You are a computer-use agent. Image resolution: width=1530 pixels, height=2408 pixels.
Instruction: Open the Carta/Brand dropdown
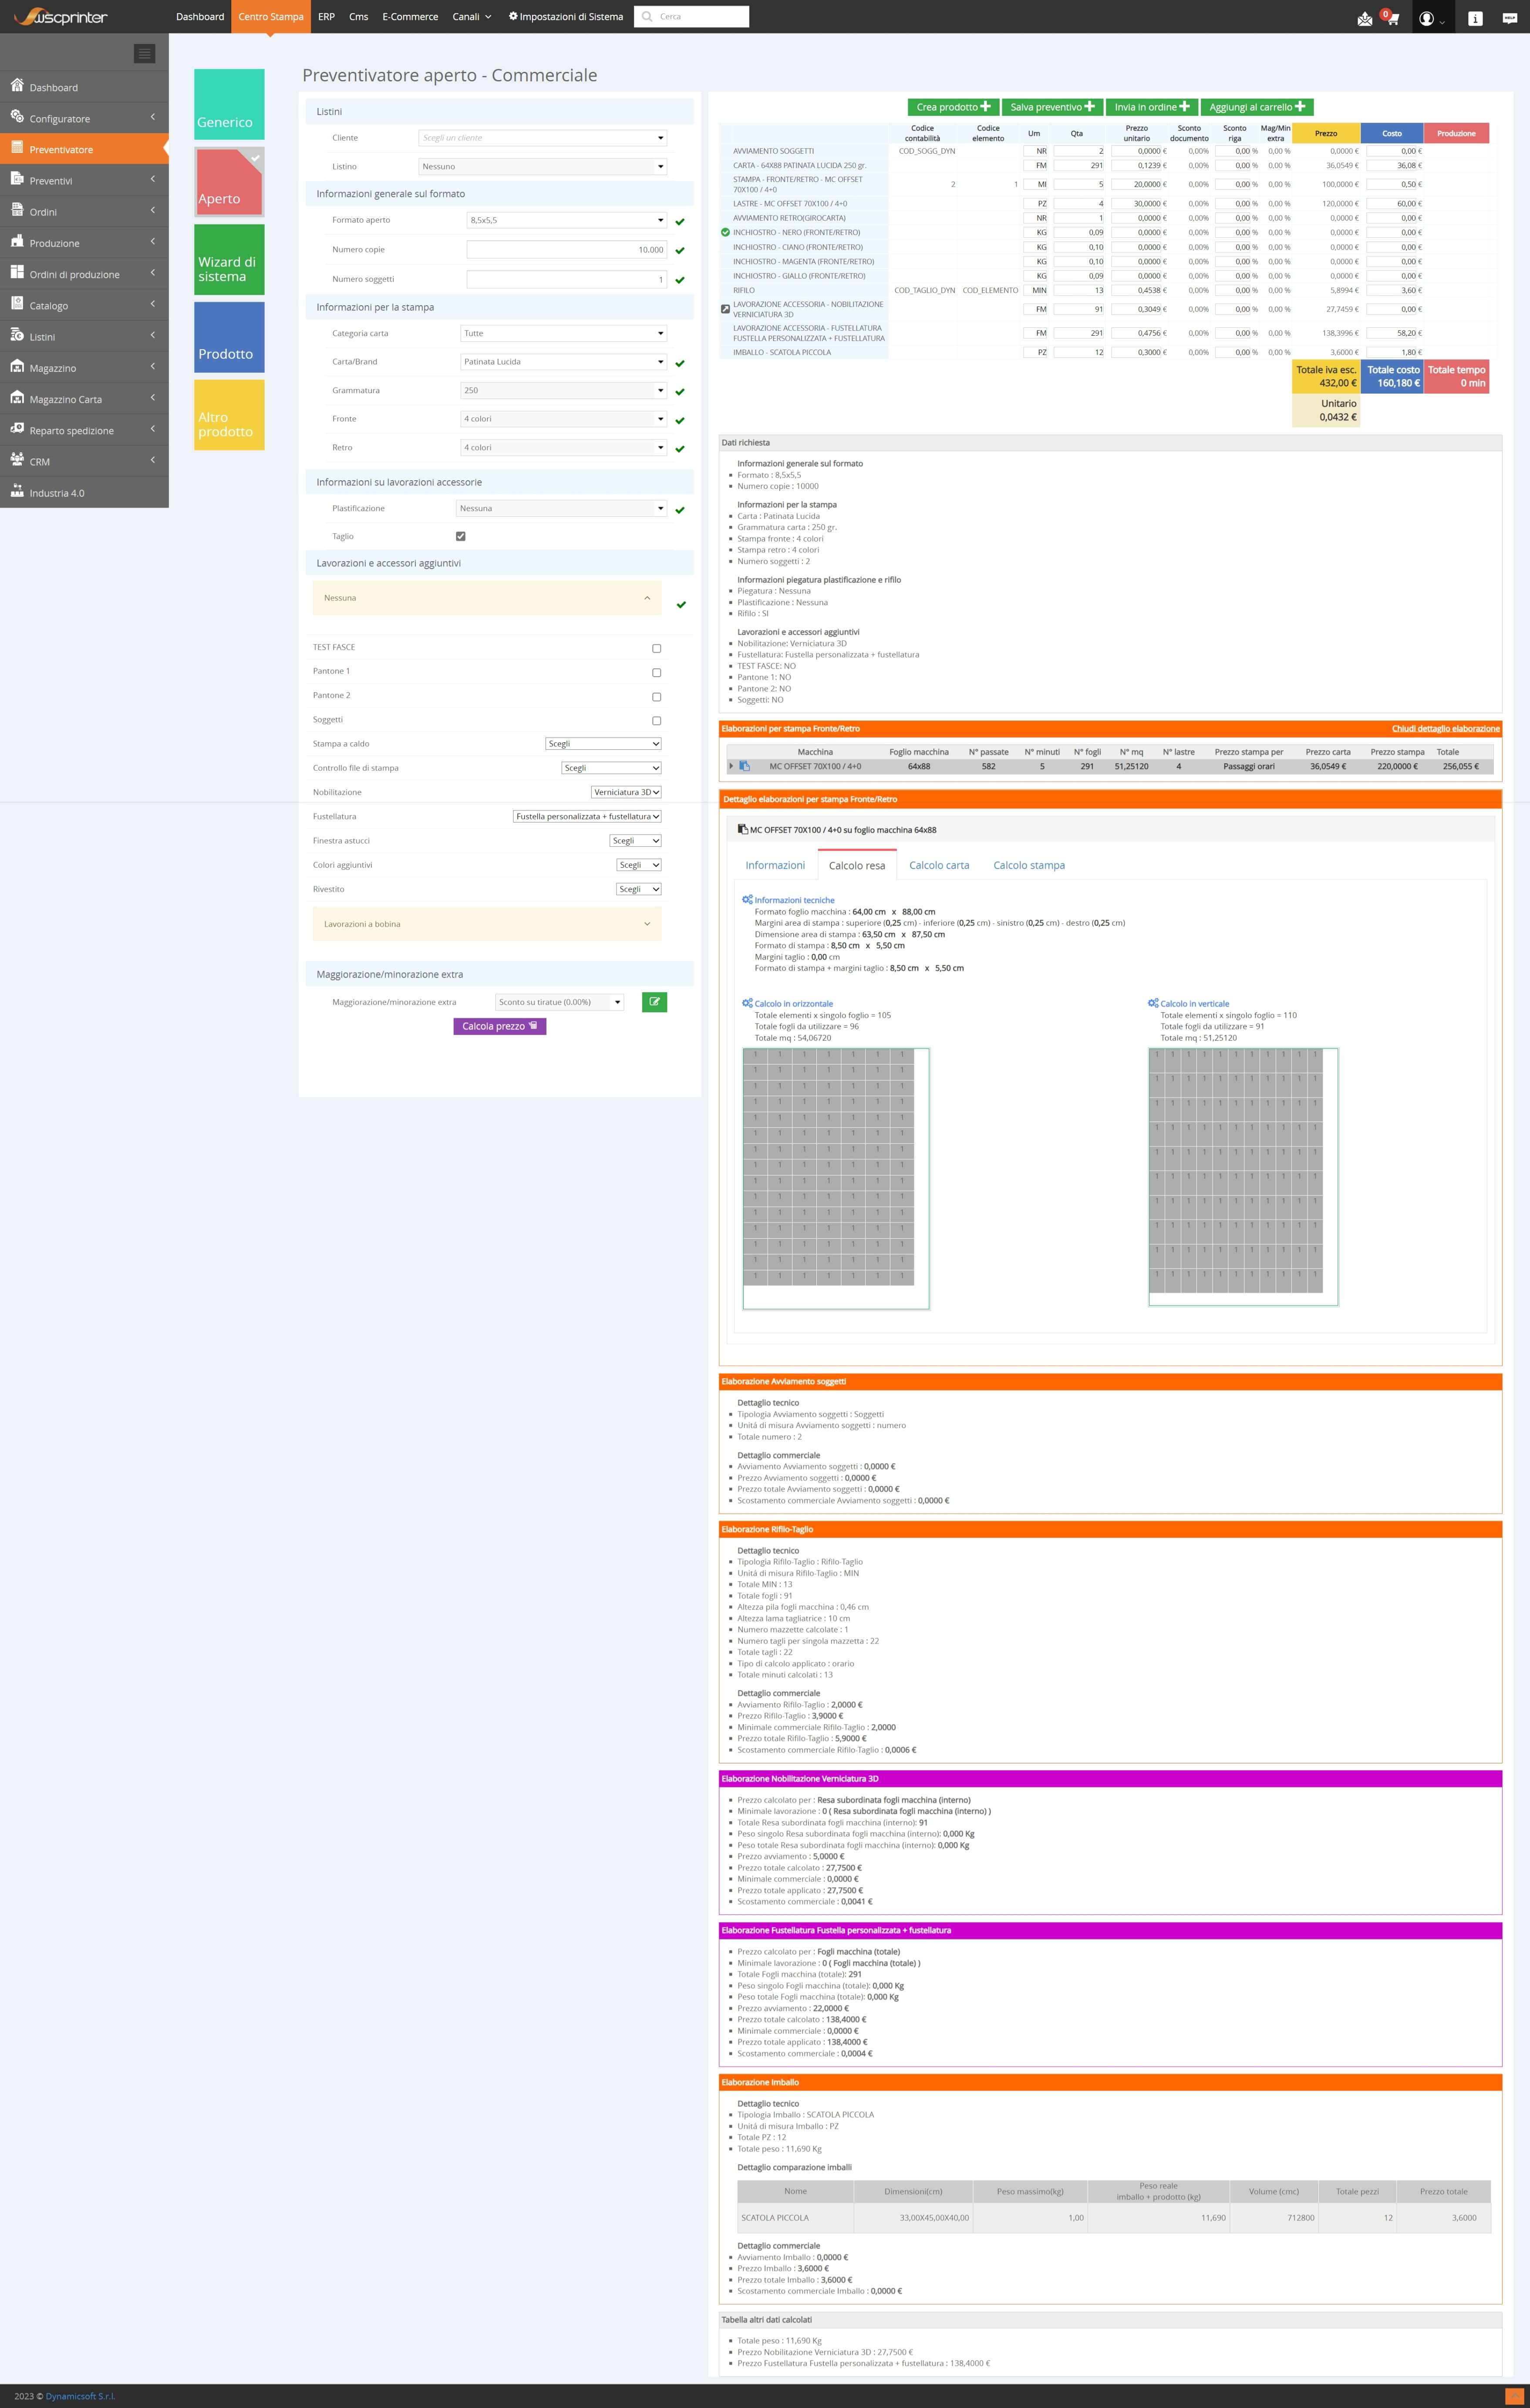563,362
